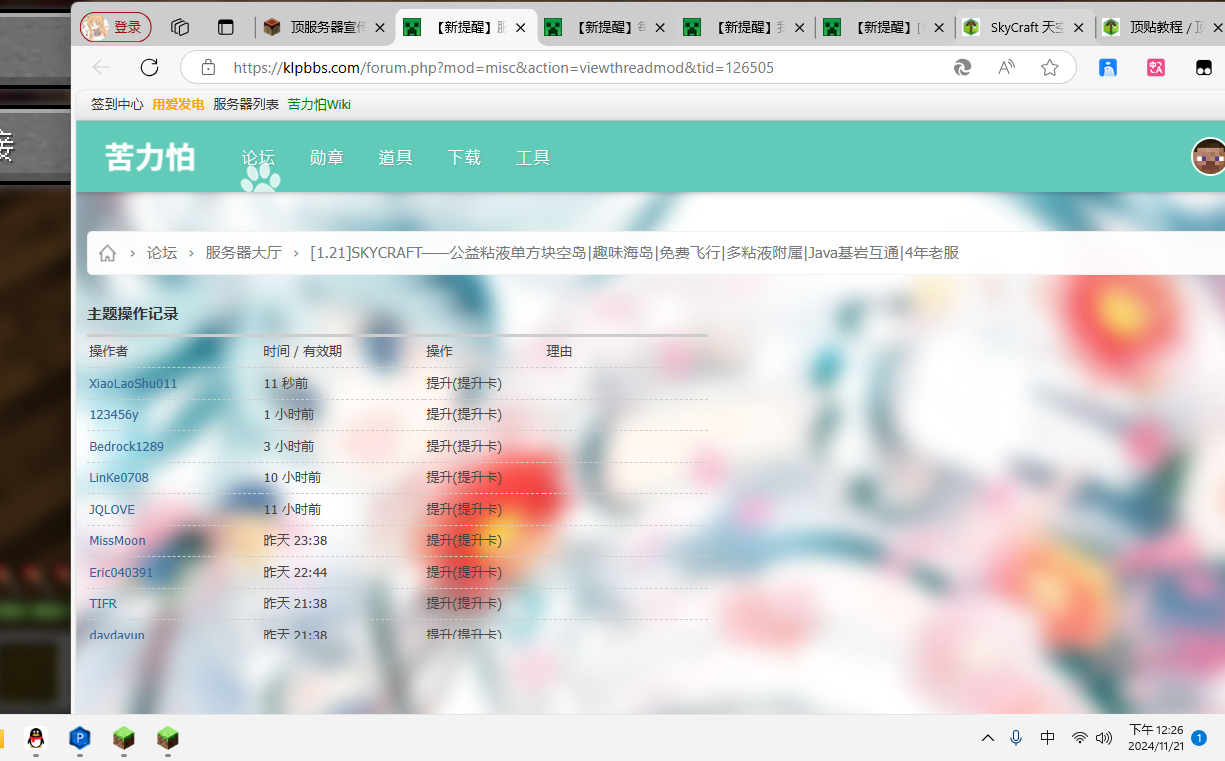Open the [1.21]SKYCRAFT thread breadcrumb link

[x=634, y=253]
